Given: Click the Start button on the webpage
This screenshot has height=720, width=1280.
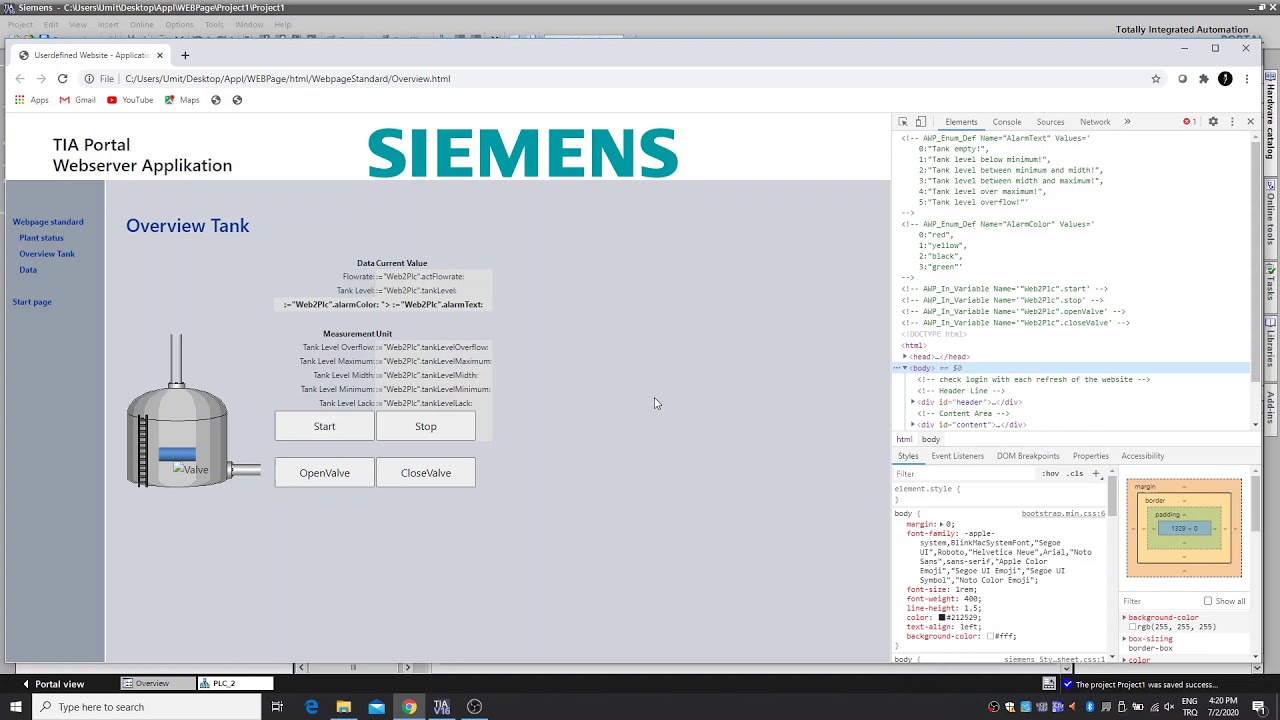Looking at the screenshot, I should [x=325, y=426].
